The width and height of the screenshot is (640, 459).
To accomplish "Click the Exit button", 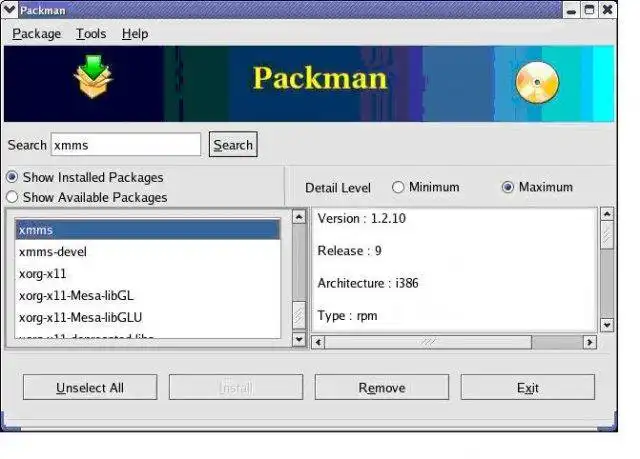I will (528, 387).
